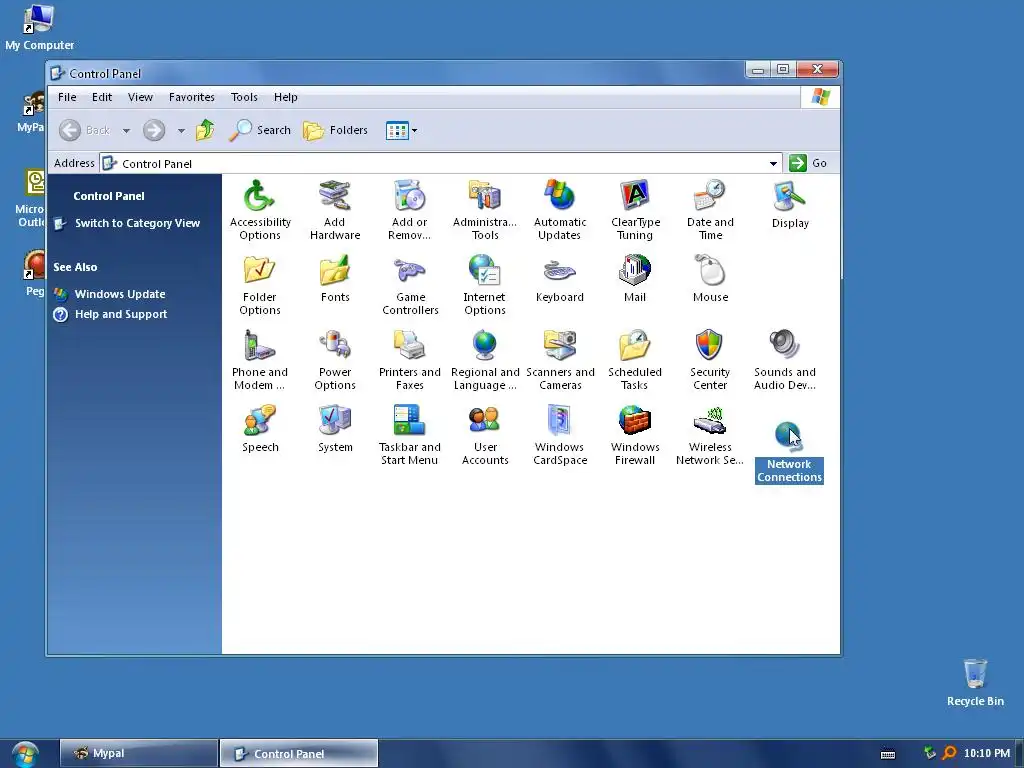Screen dimensions: 1024x768
Task: Open Help and Support link
Action: 121,315
